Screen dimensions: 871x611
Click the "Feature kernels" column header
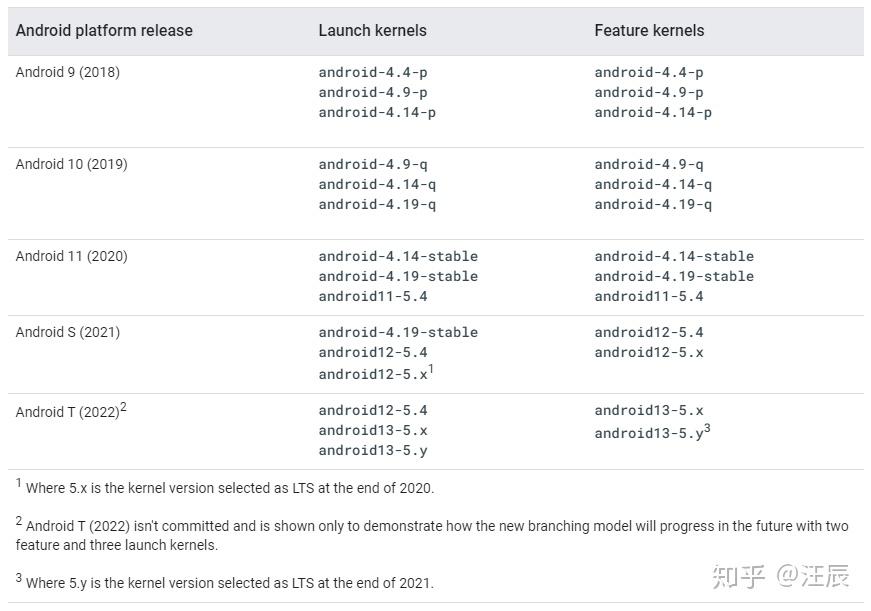(x=649, y=31)
